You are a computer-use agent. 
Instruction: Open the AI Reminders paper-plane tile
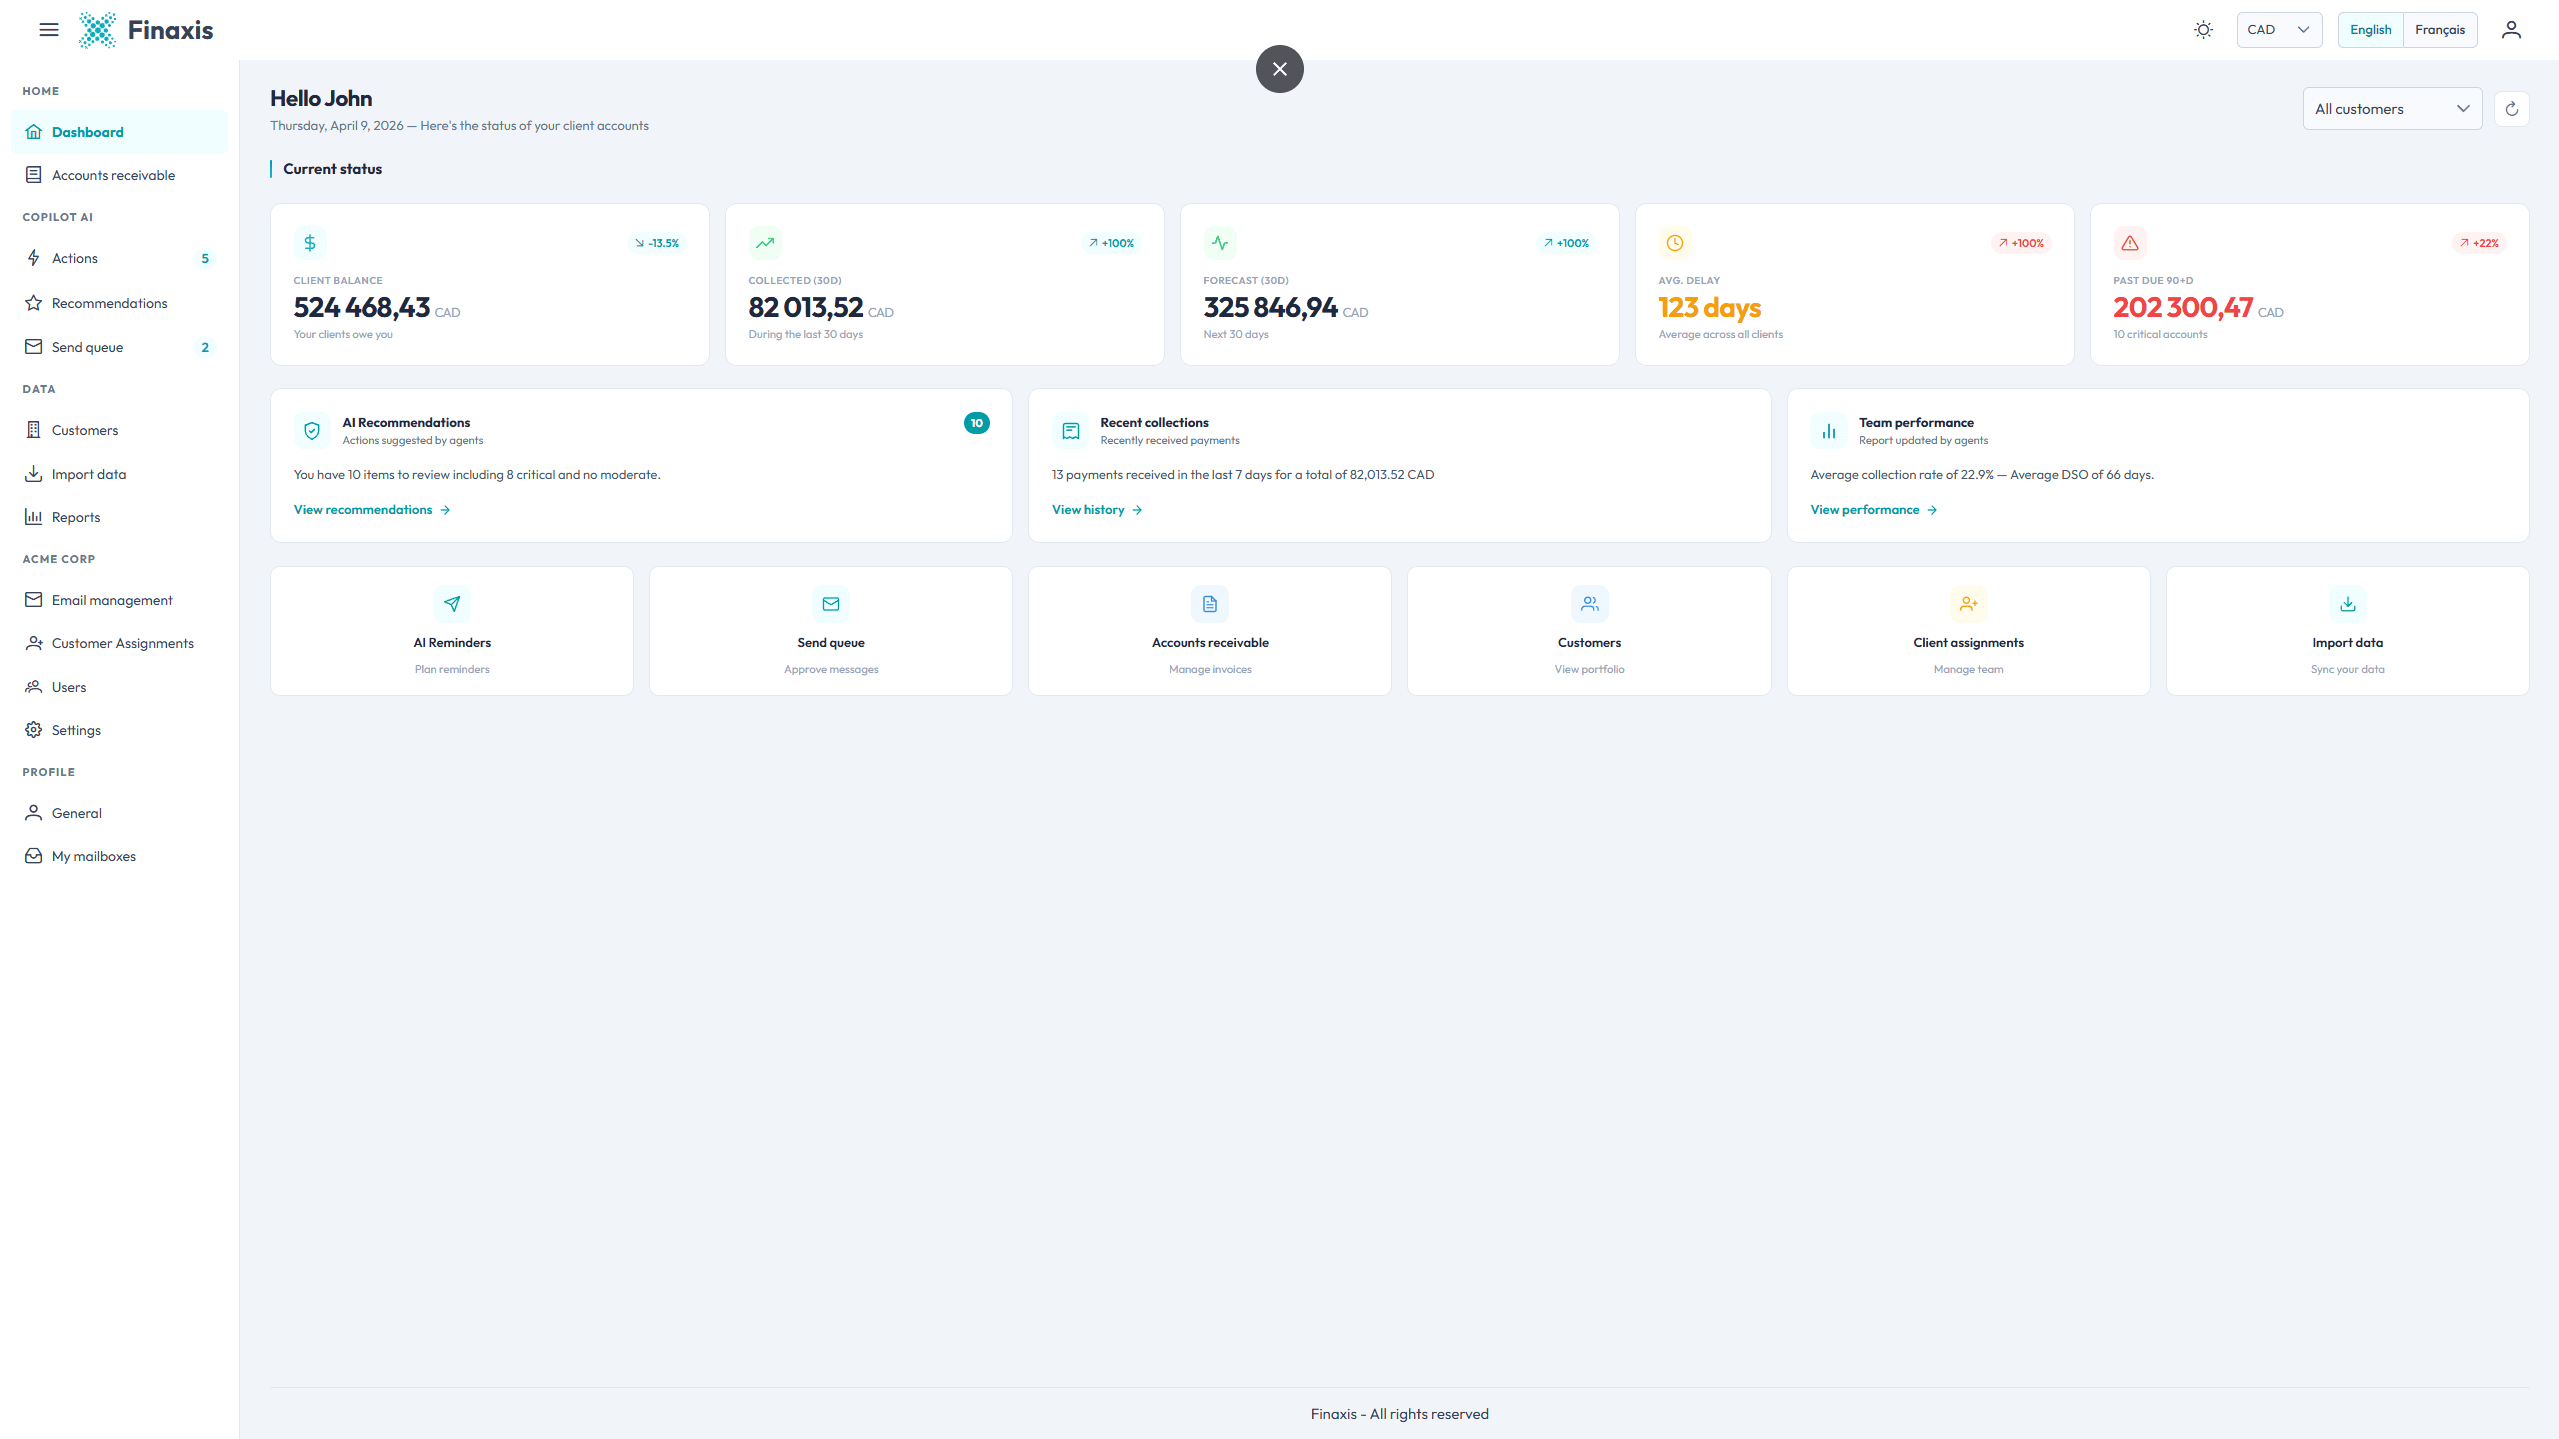point(452,604)
